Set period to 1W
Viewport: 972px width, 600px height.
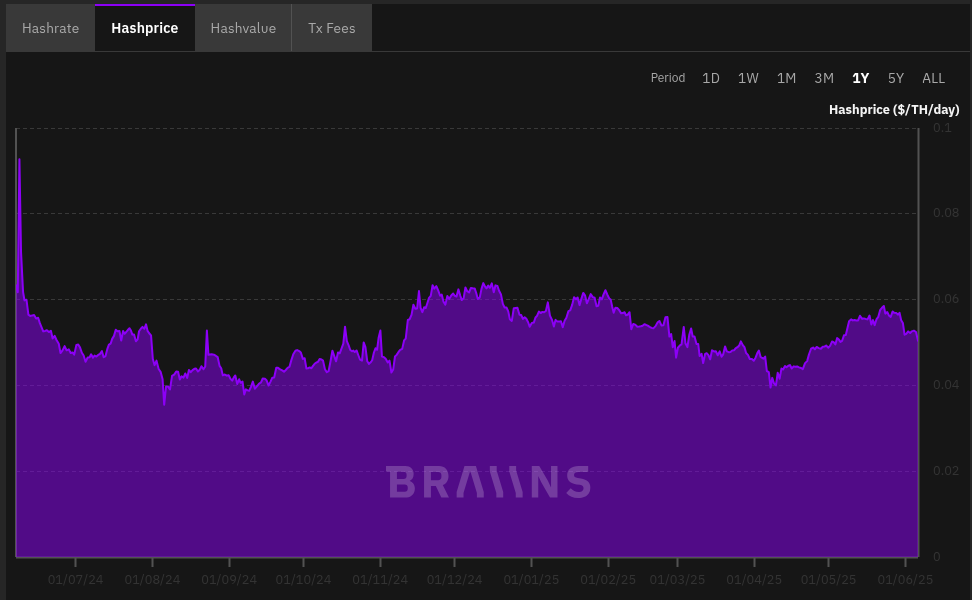tap(748, 78)
